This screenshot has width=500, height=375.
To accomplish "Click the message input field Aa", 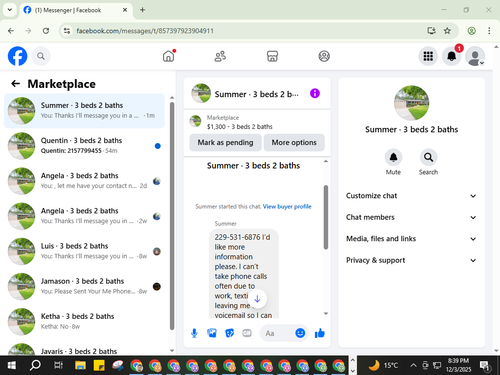I will 277,333.
